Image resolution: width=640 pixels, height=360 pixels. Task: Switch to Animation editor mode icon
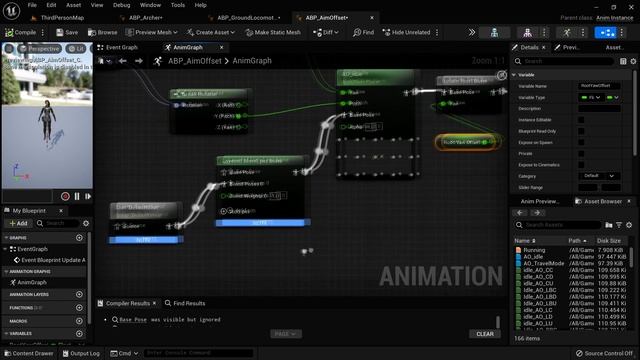pyautogui.click(x=567, y=32)
